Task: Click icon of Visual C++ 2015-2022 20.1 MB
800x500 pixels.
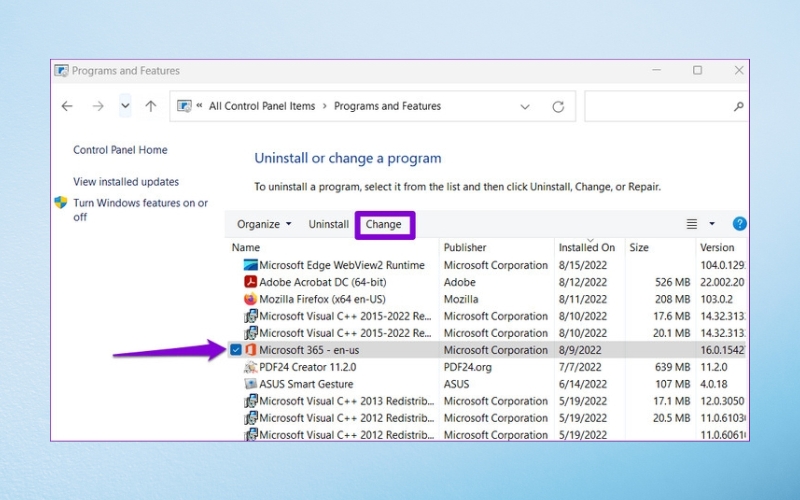Action: [x=251, y=333]
